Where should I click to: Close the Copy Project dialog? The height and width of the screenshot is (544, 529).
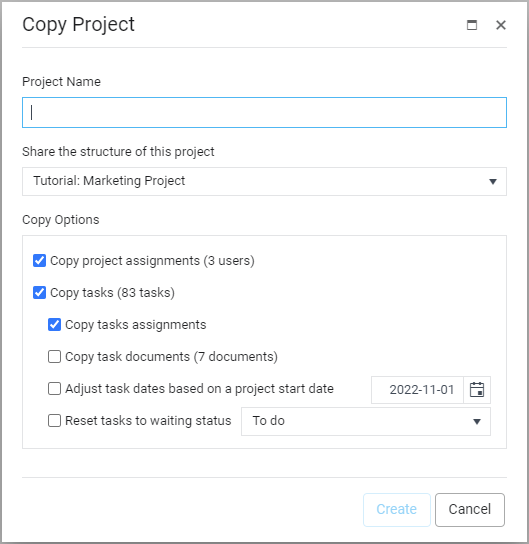click(x=501, y=25)
